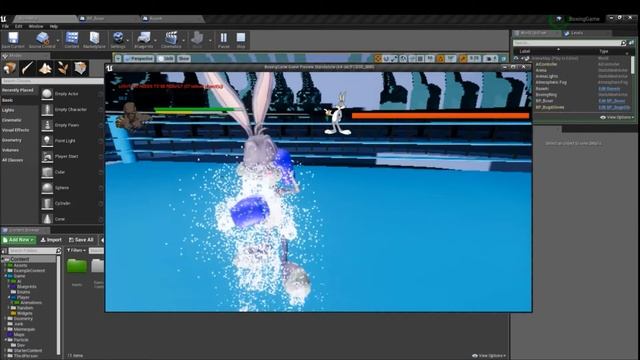Open View Options in the Content Browser
Viewport: 640px width, 360px height.
pyautogui.click(x=489, y=356)
